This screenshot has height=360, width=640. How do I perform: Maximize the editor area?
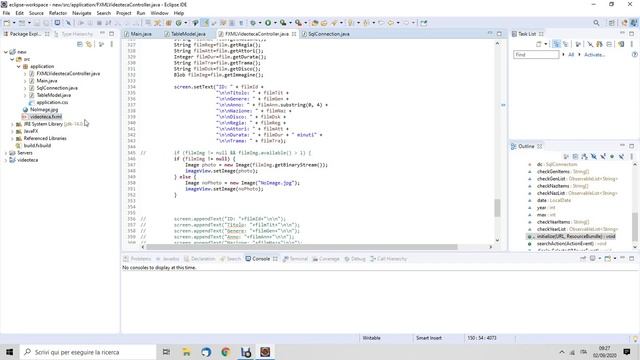499,33
